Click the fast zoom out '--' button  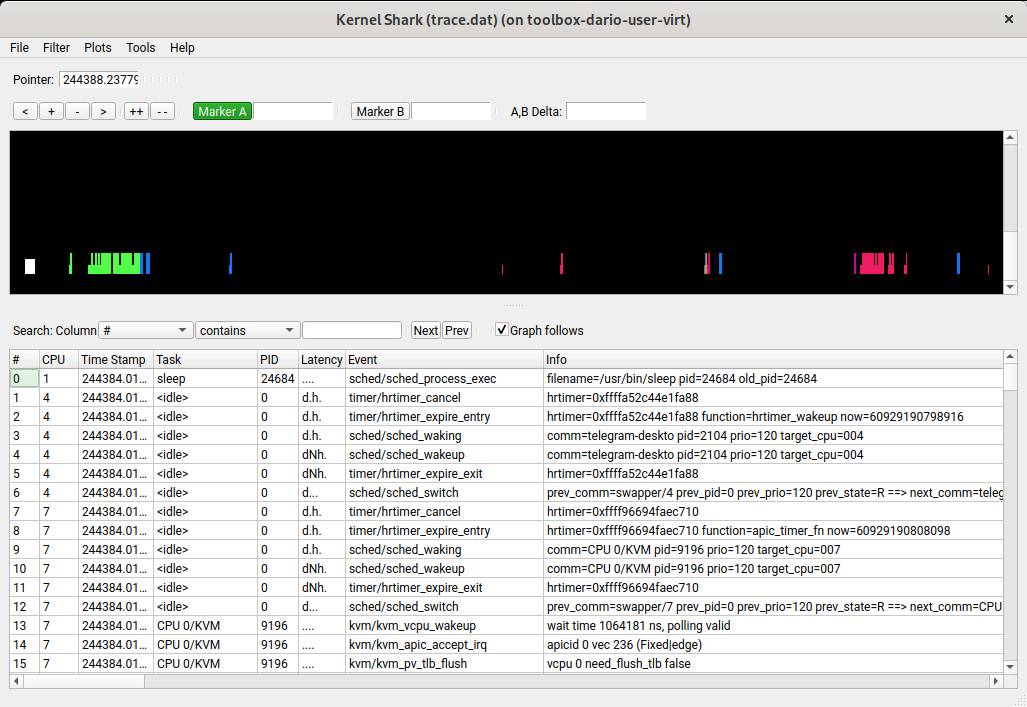tap(163, 111)
